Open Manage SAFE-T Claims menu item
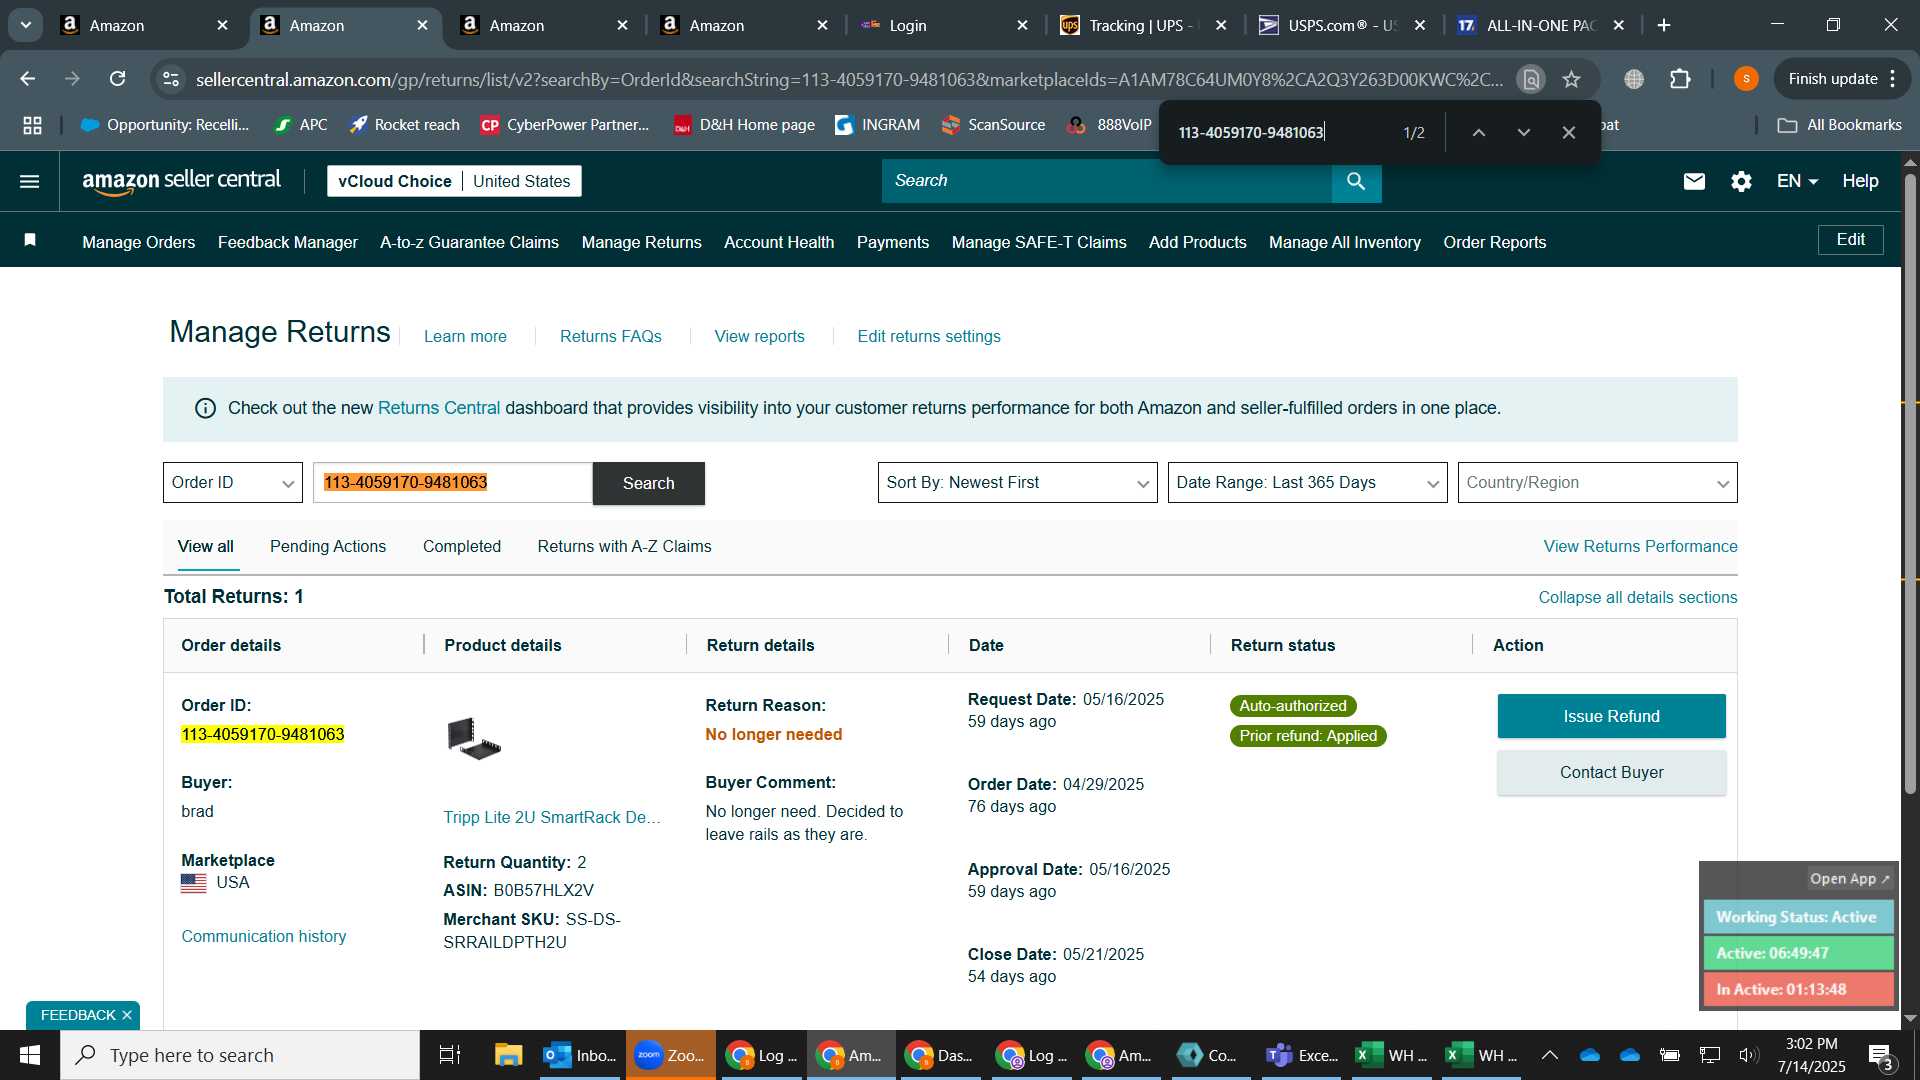Screen dimensions: 1920x1080 point(1039,242)
